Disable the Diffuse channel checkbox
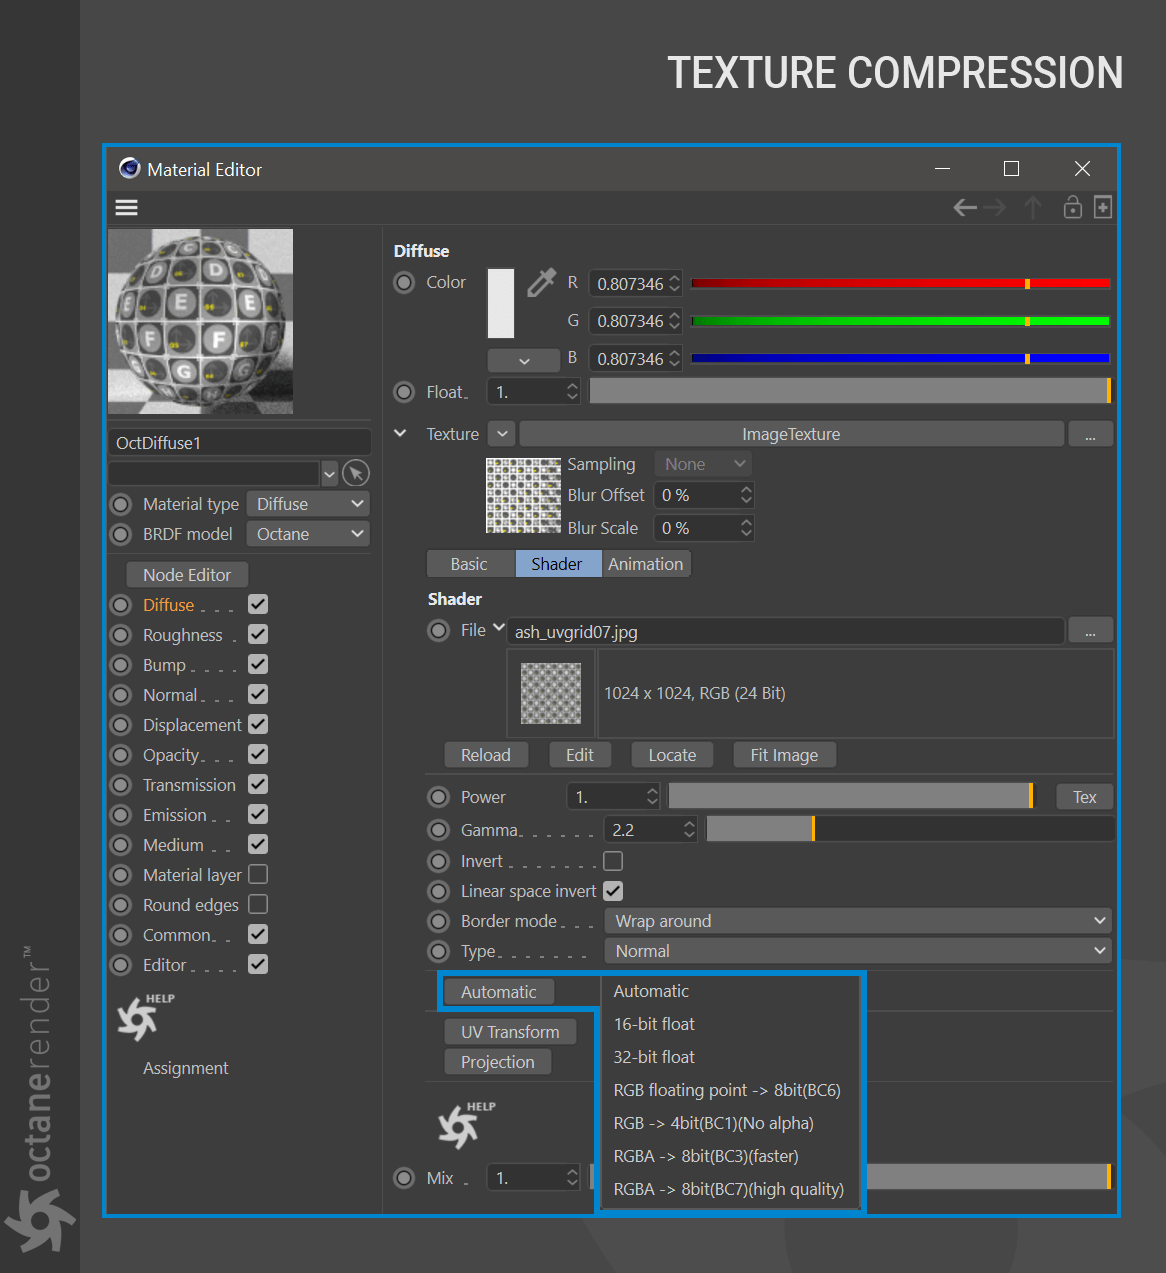This screenshot has width=1166, height=1273. coord(258,604)
